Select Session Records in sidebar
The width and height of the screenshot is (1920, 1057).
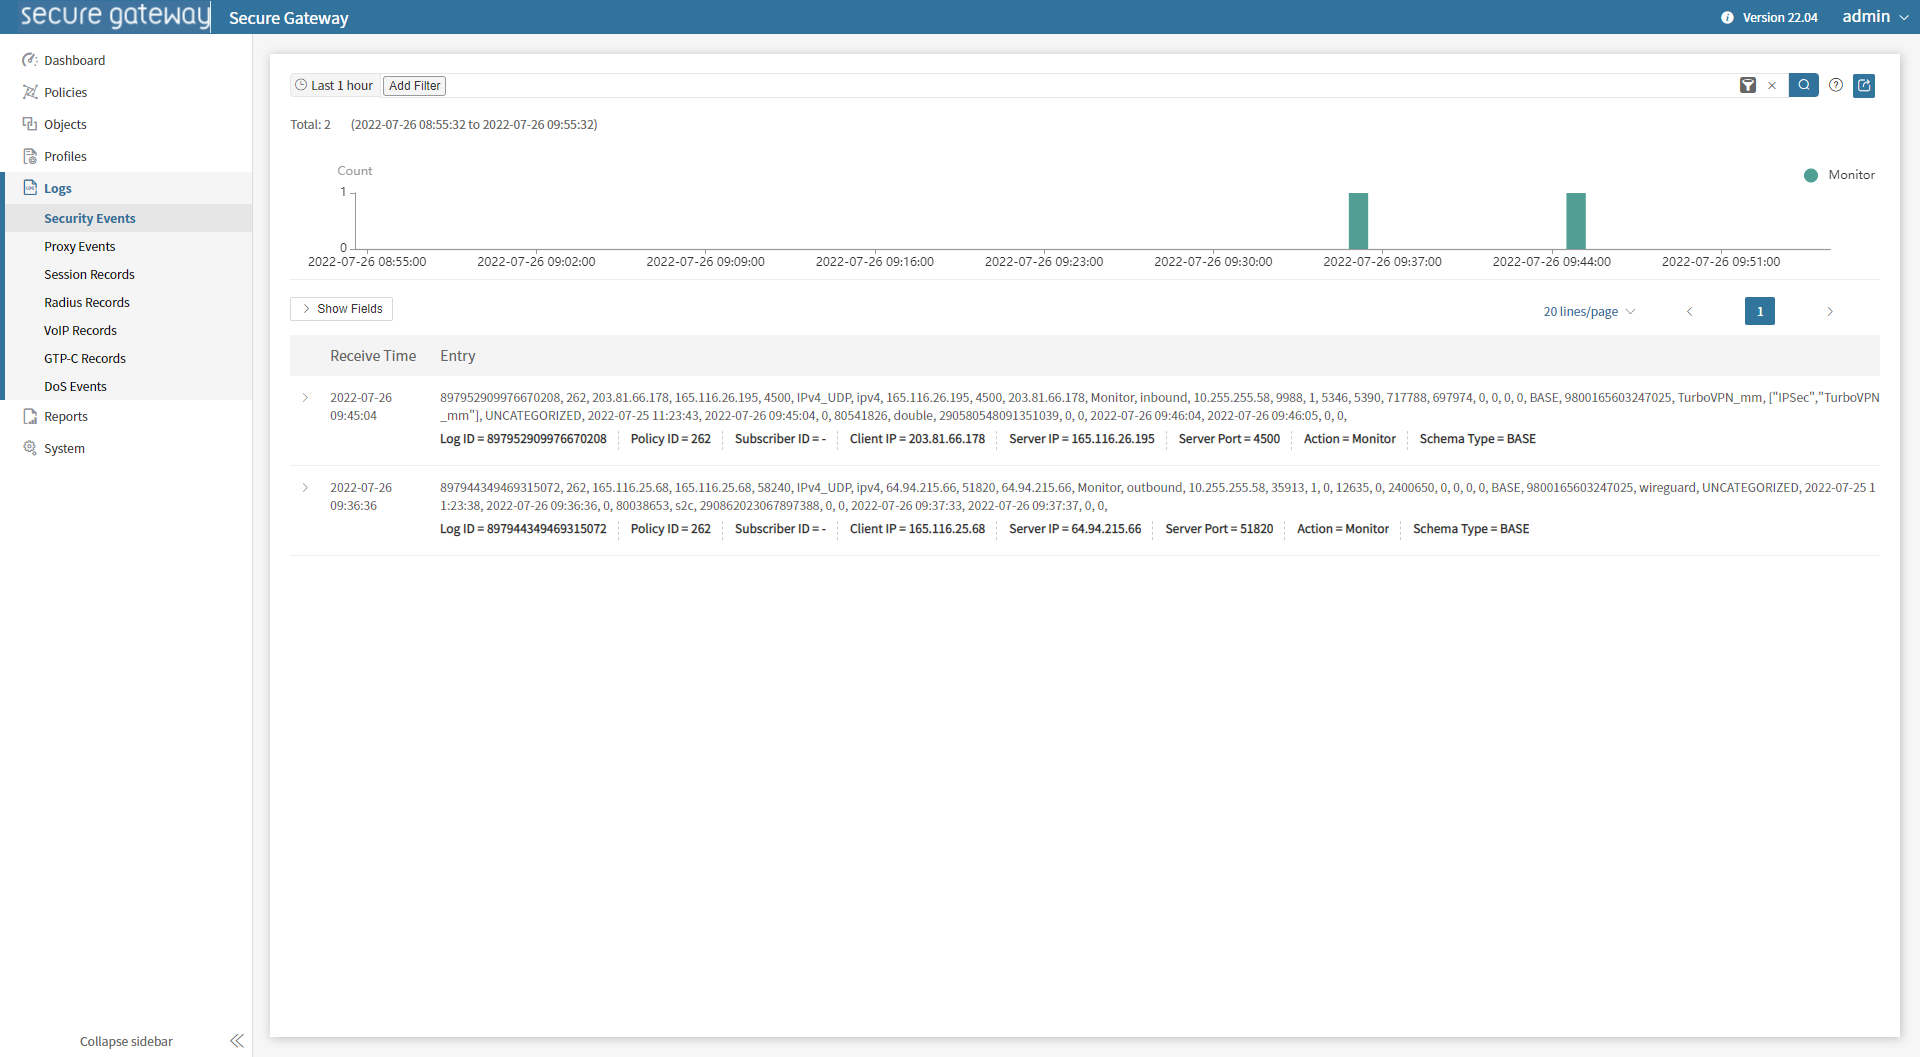coord(89,275)
